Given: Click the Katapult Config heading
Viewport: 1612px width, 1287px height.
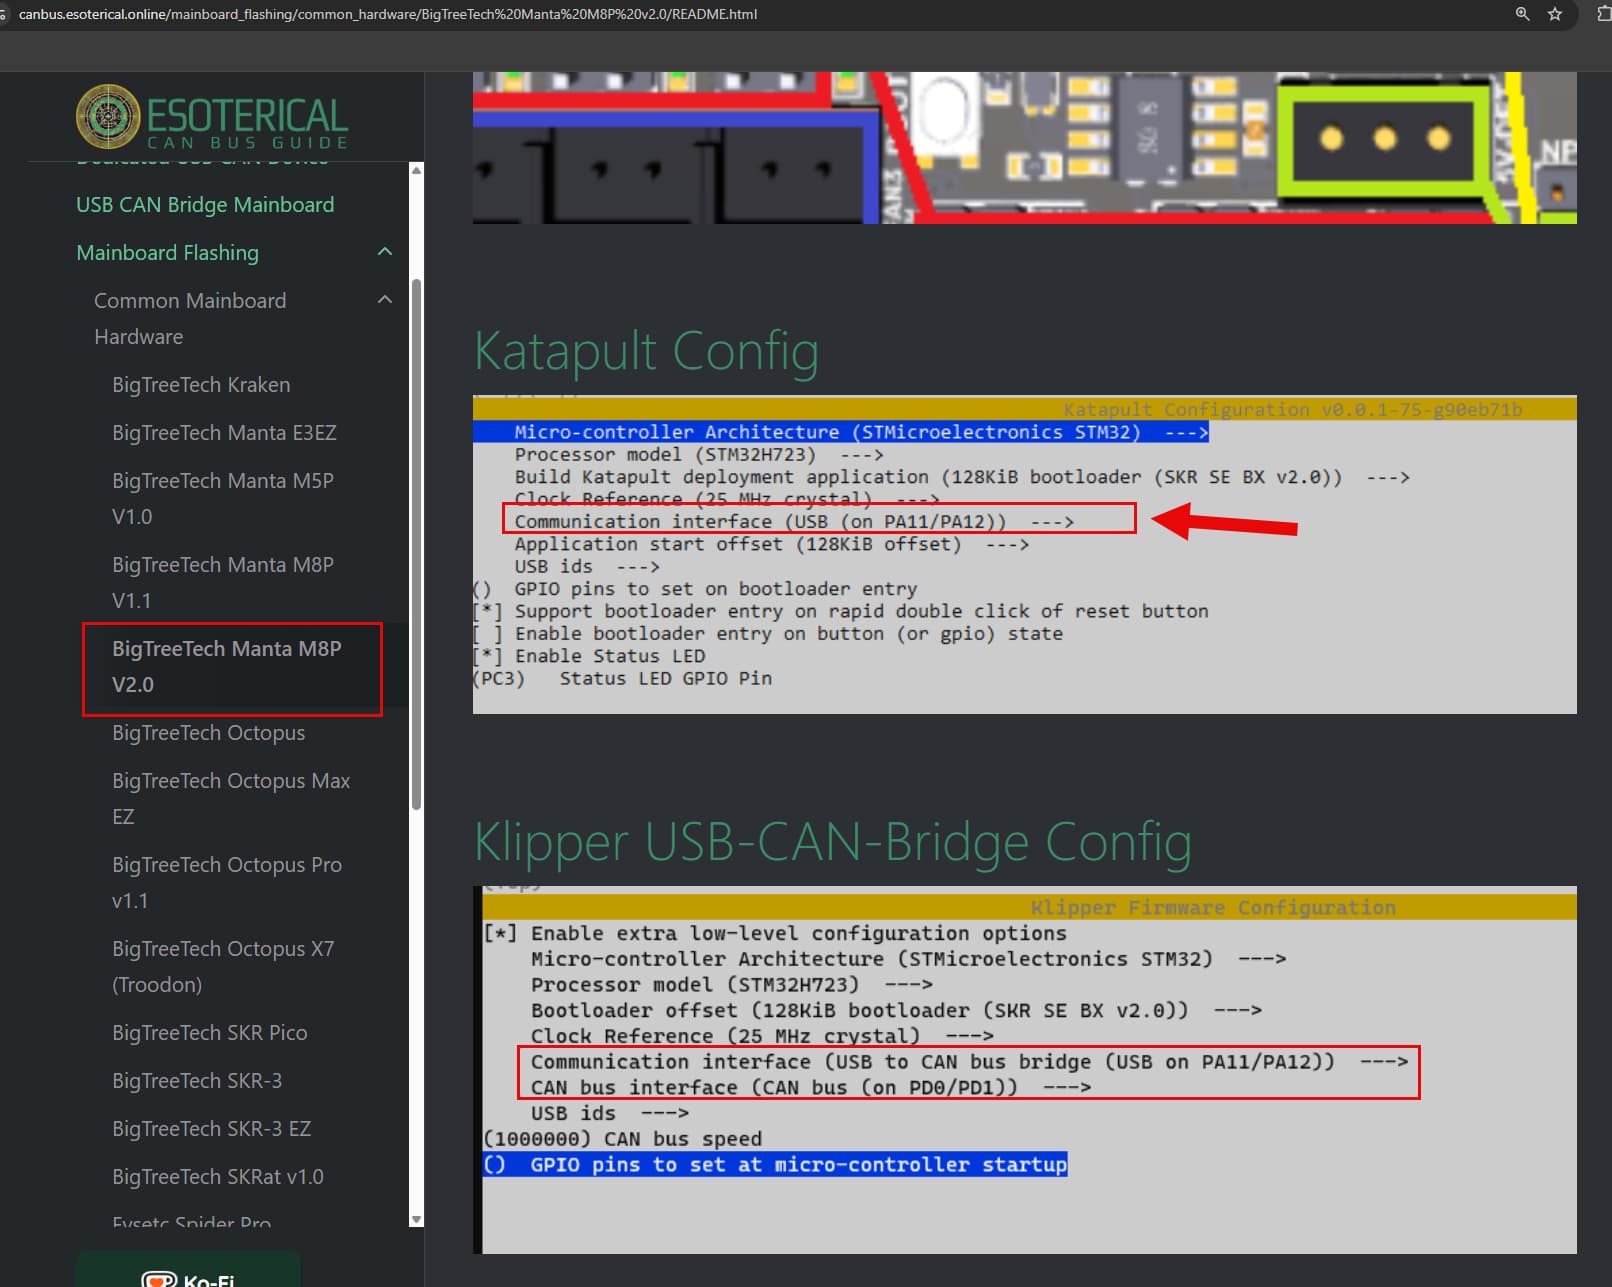Looking at the screenshot, I should click(646, 351).
